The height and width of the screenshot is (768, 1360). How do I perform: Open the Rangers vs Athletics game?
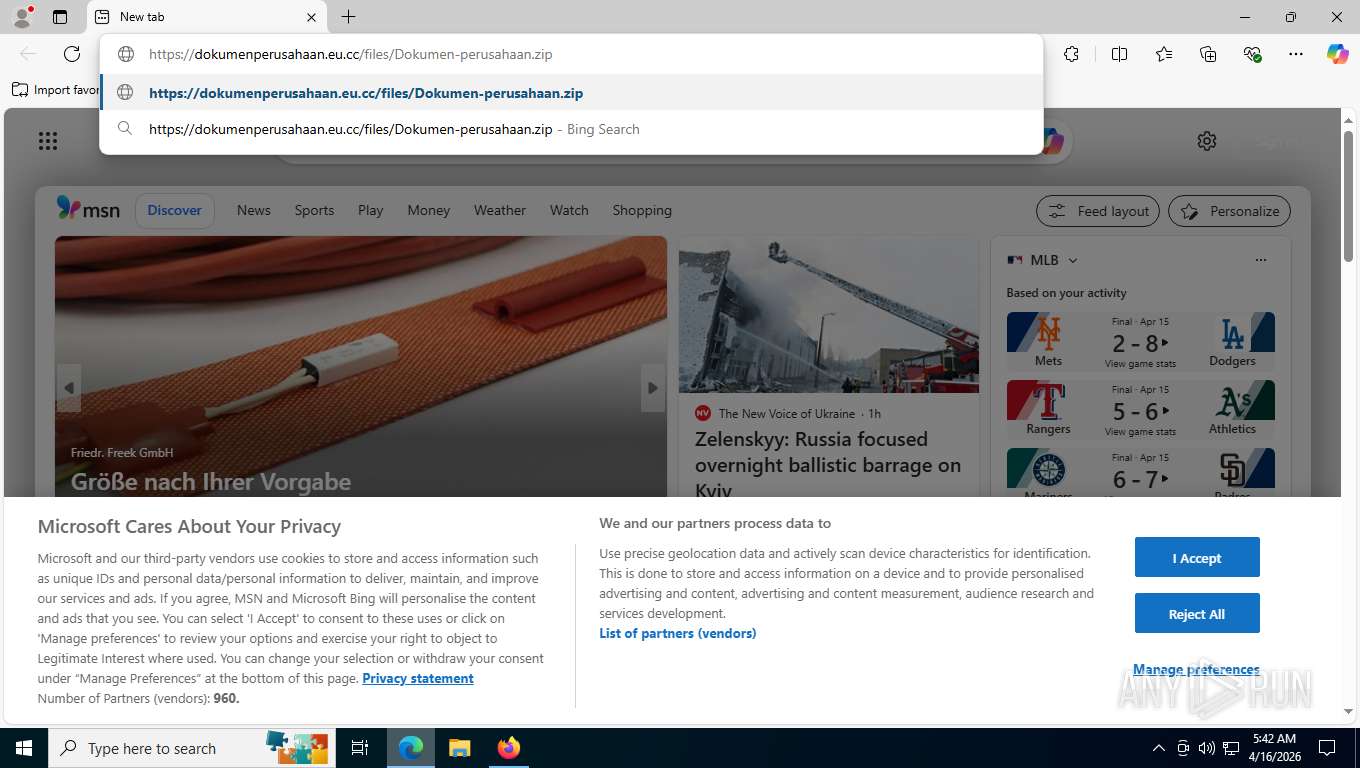[x=1141, y=408]
